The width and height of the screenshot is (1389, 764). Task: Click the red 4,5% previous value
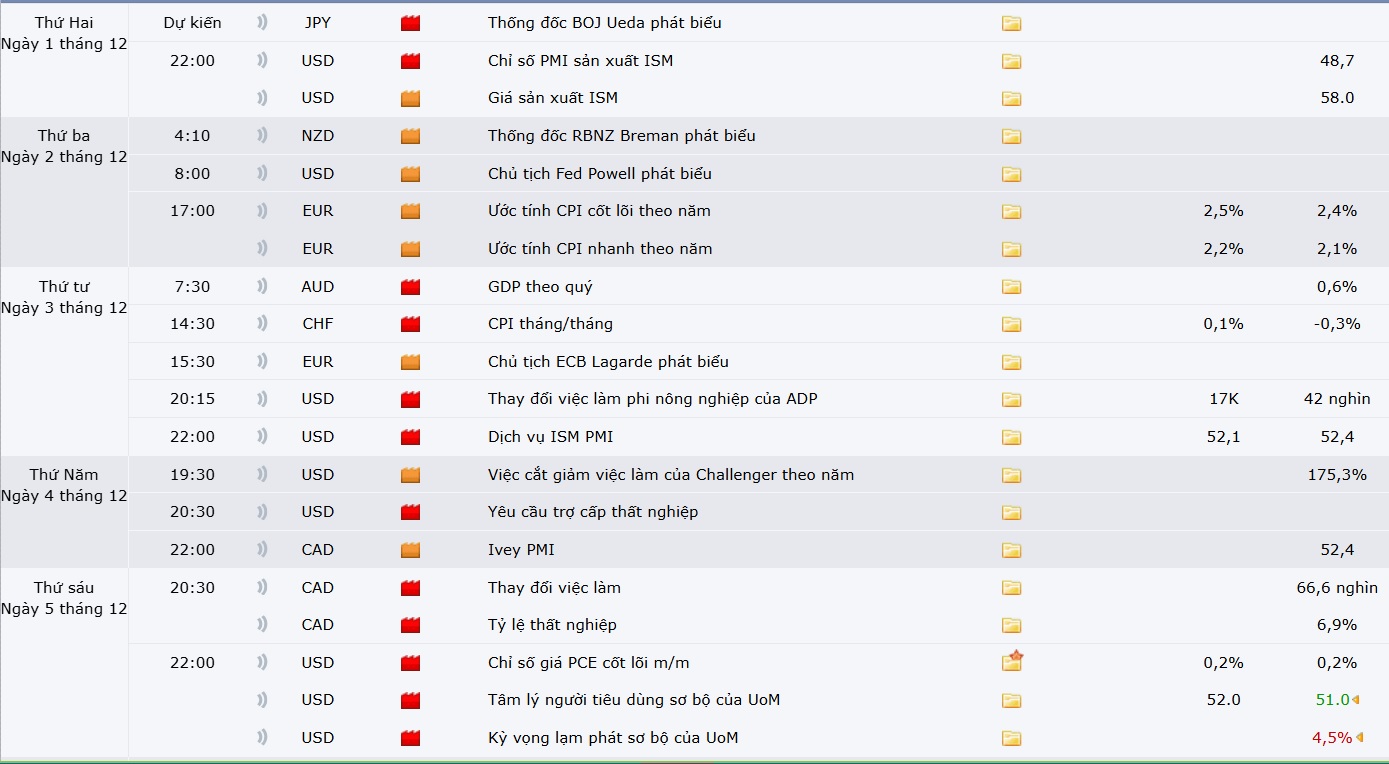tap(1331, 738)
